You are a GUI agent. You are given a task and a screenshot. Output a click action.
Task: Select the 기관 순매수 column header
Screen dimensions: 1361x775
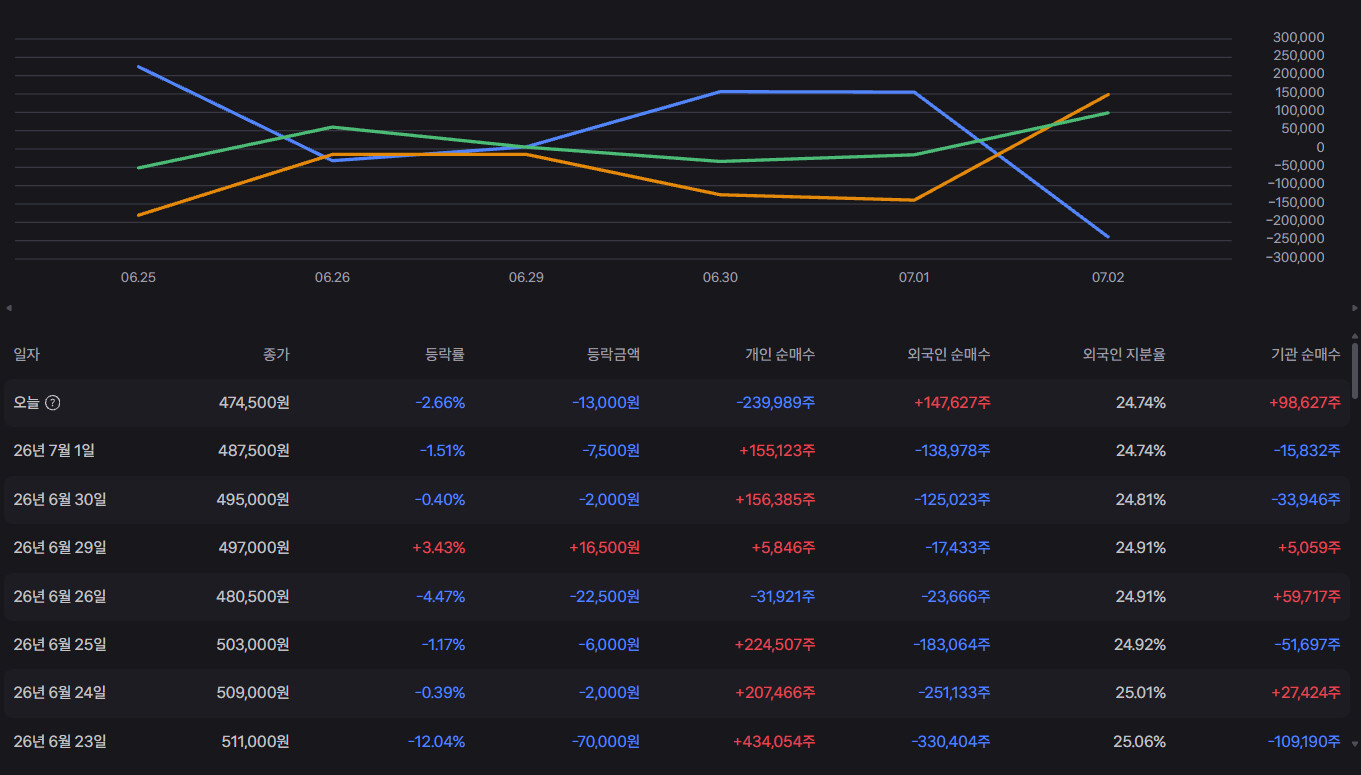(x=1305, y=354)
